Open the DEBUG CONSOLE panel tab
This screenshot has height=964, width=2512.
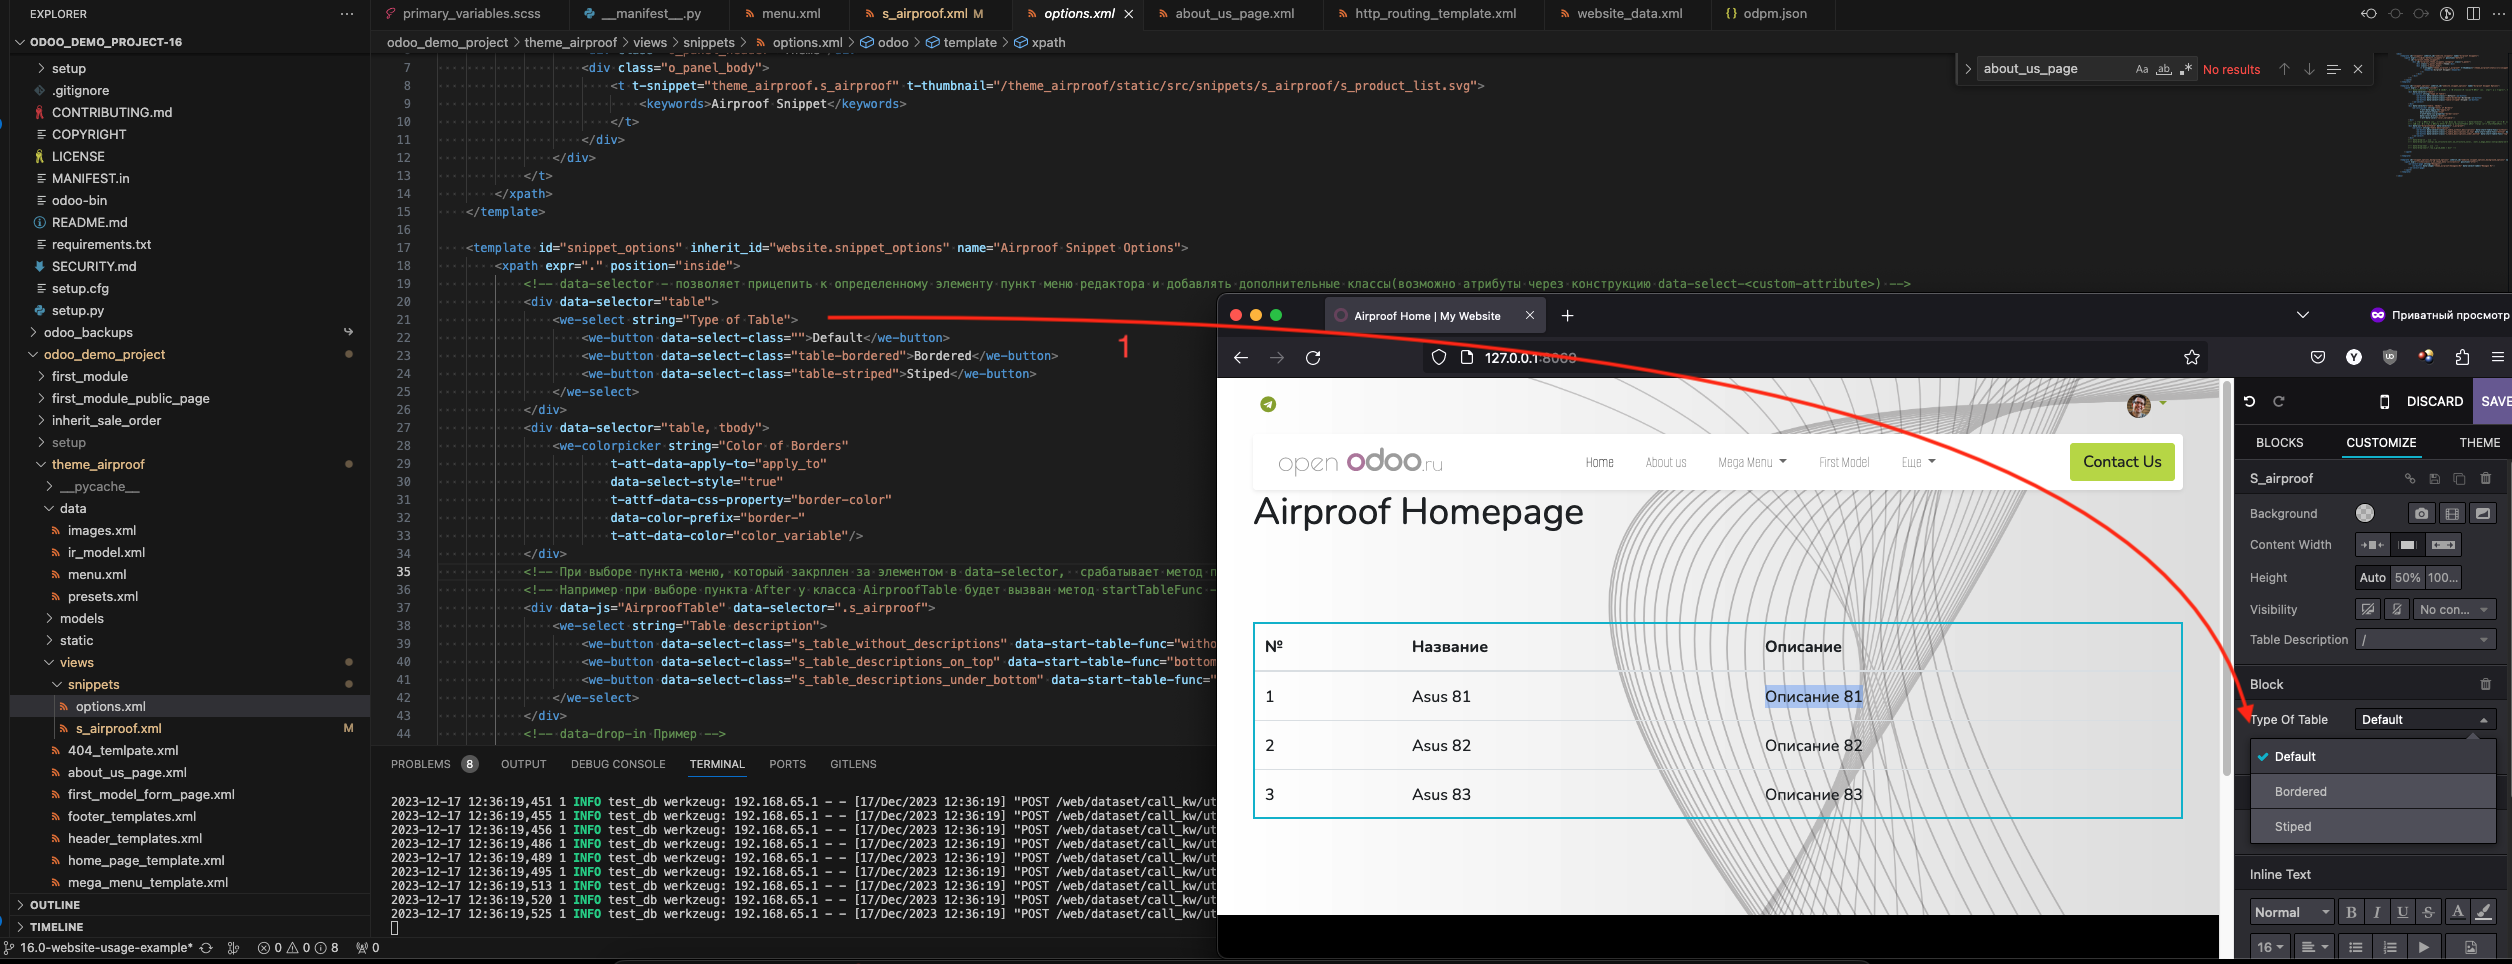pos(617,764)
